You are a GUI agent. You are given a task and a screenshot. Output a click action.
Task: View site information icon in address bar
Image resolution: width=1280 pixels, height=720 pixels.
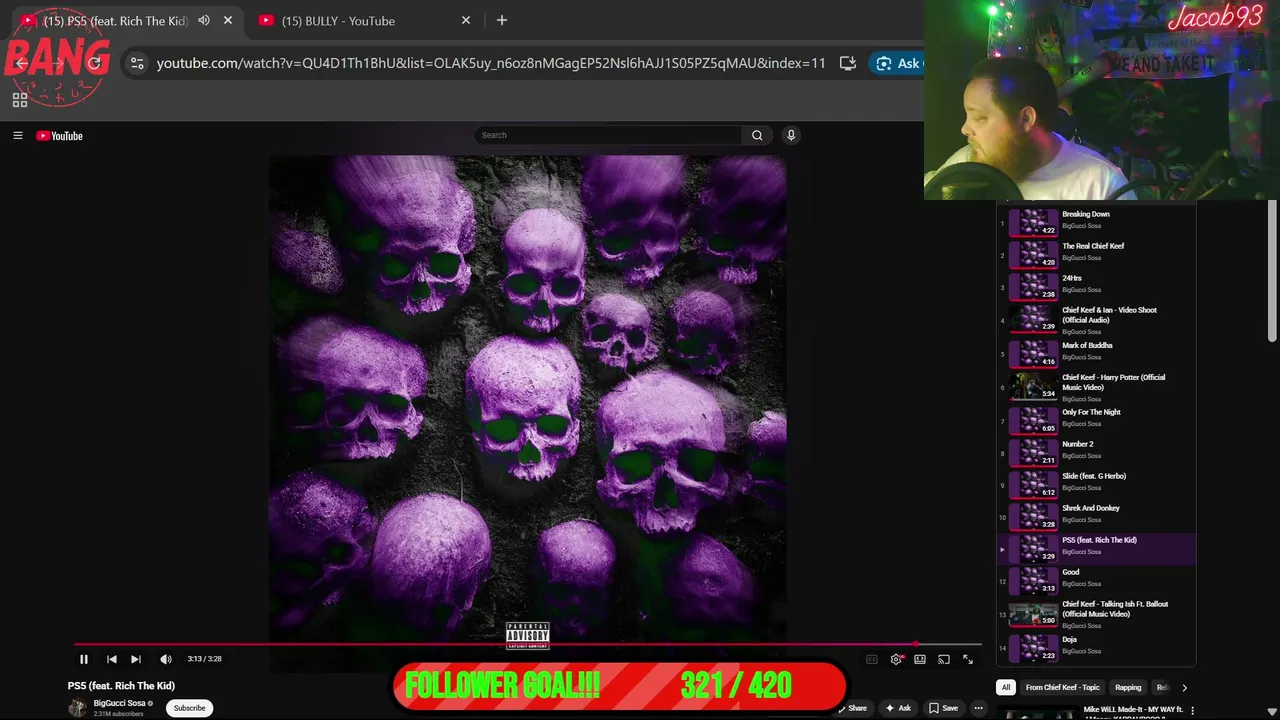(x=137, y=63)
